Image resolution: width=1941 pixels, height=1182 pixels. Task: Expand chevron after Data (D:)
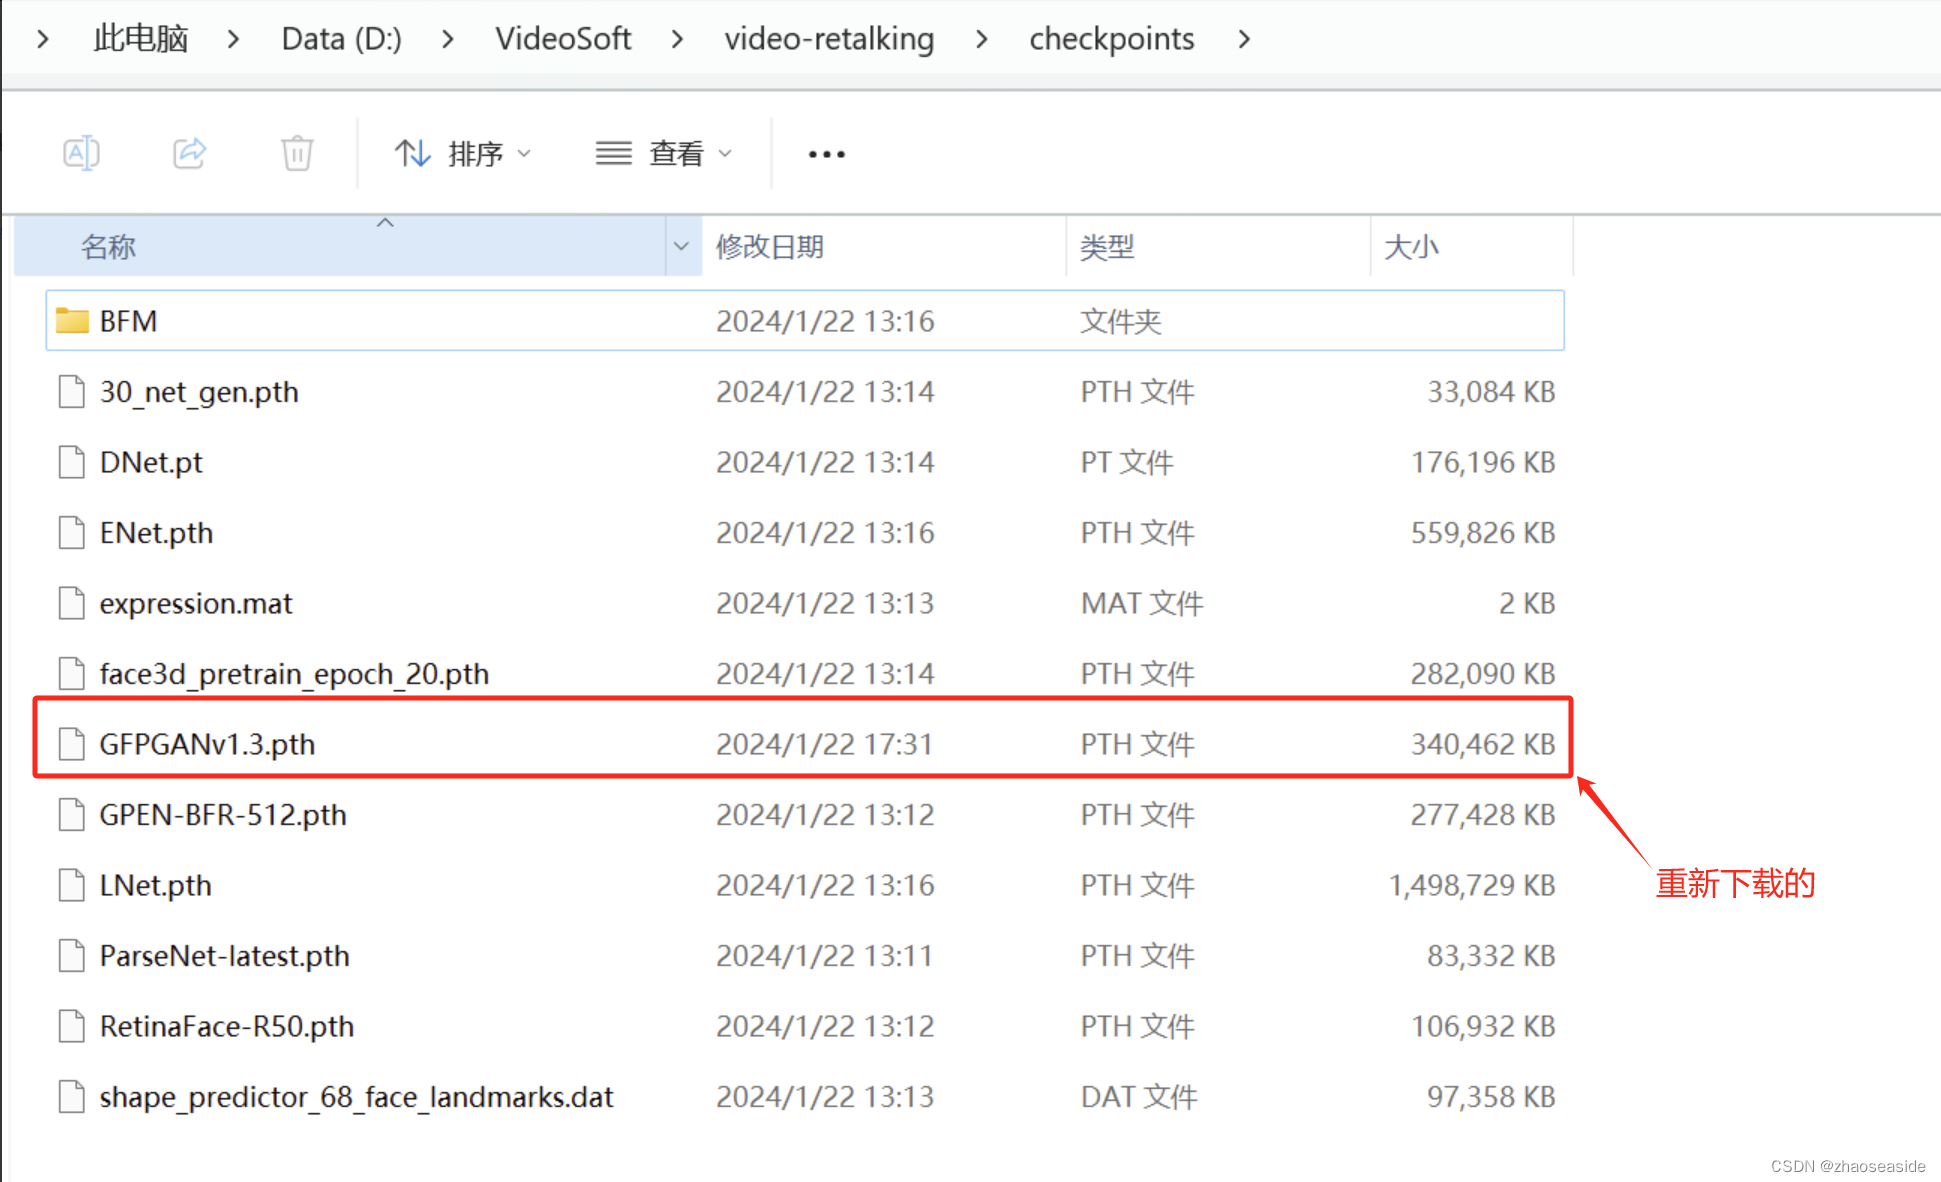448,39
